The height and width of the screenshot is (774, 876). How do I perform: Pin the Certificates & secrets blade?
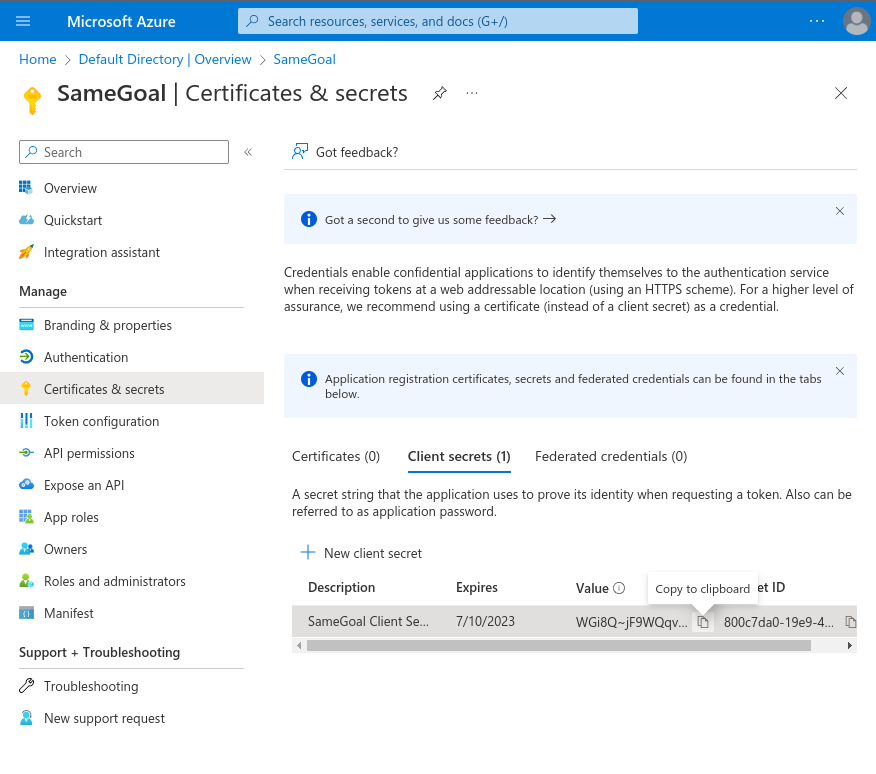pos(440,93)
